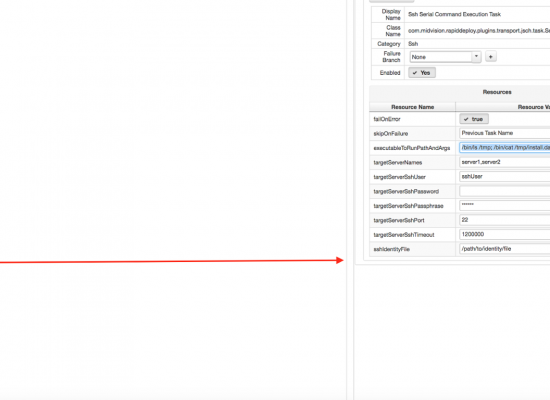Click the Resource Name column header
This screenshot has height=400, width=550.
[412, 107]
